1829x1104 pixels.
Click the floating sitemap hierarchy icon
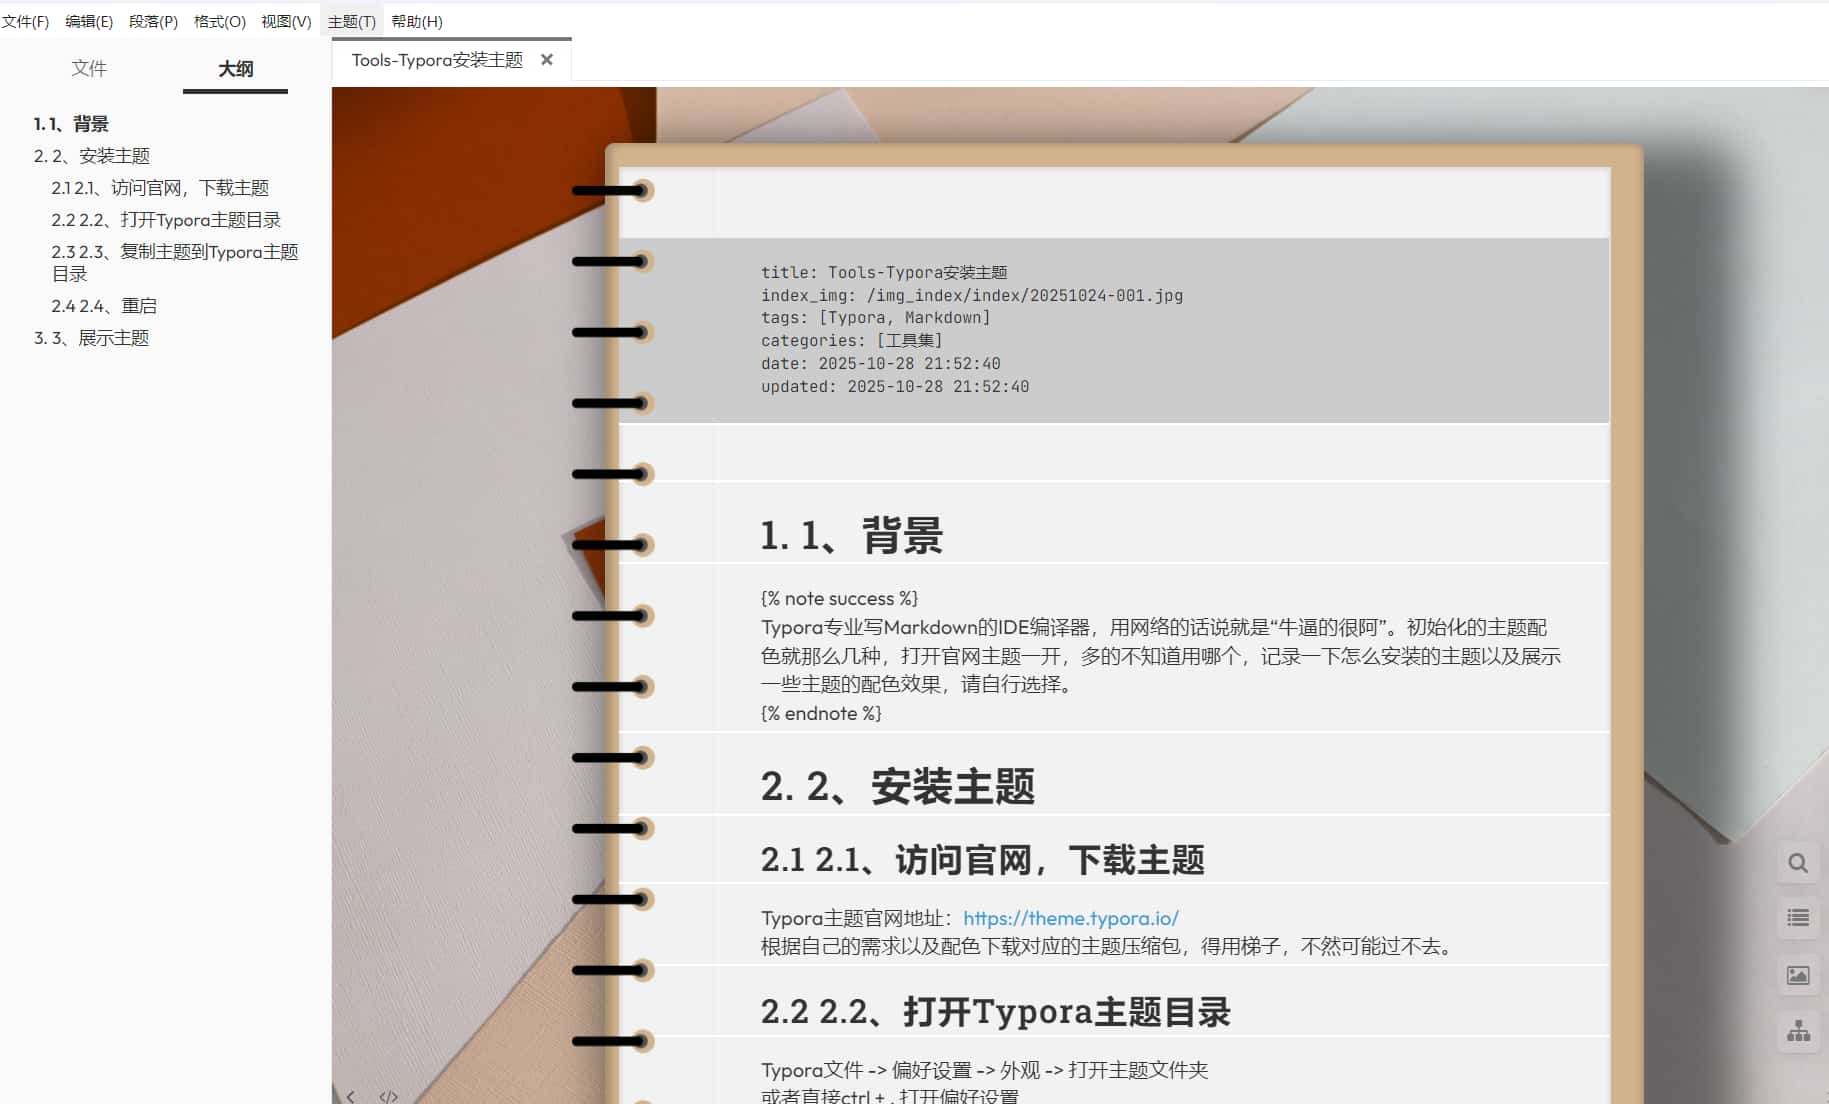(x=1797, y=1031)
